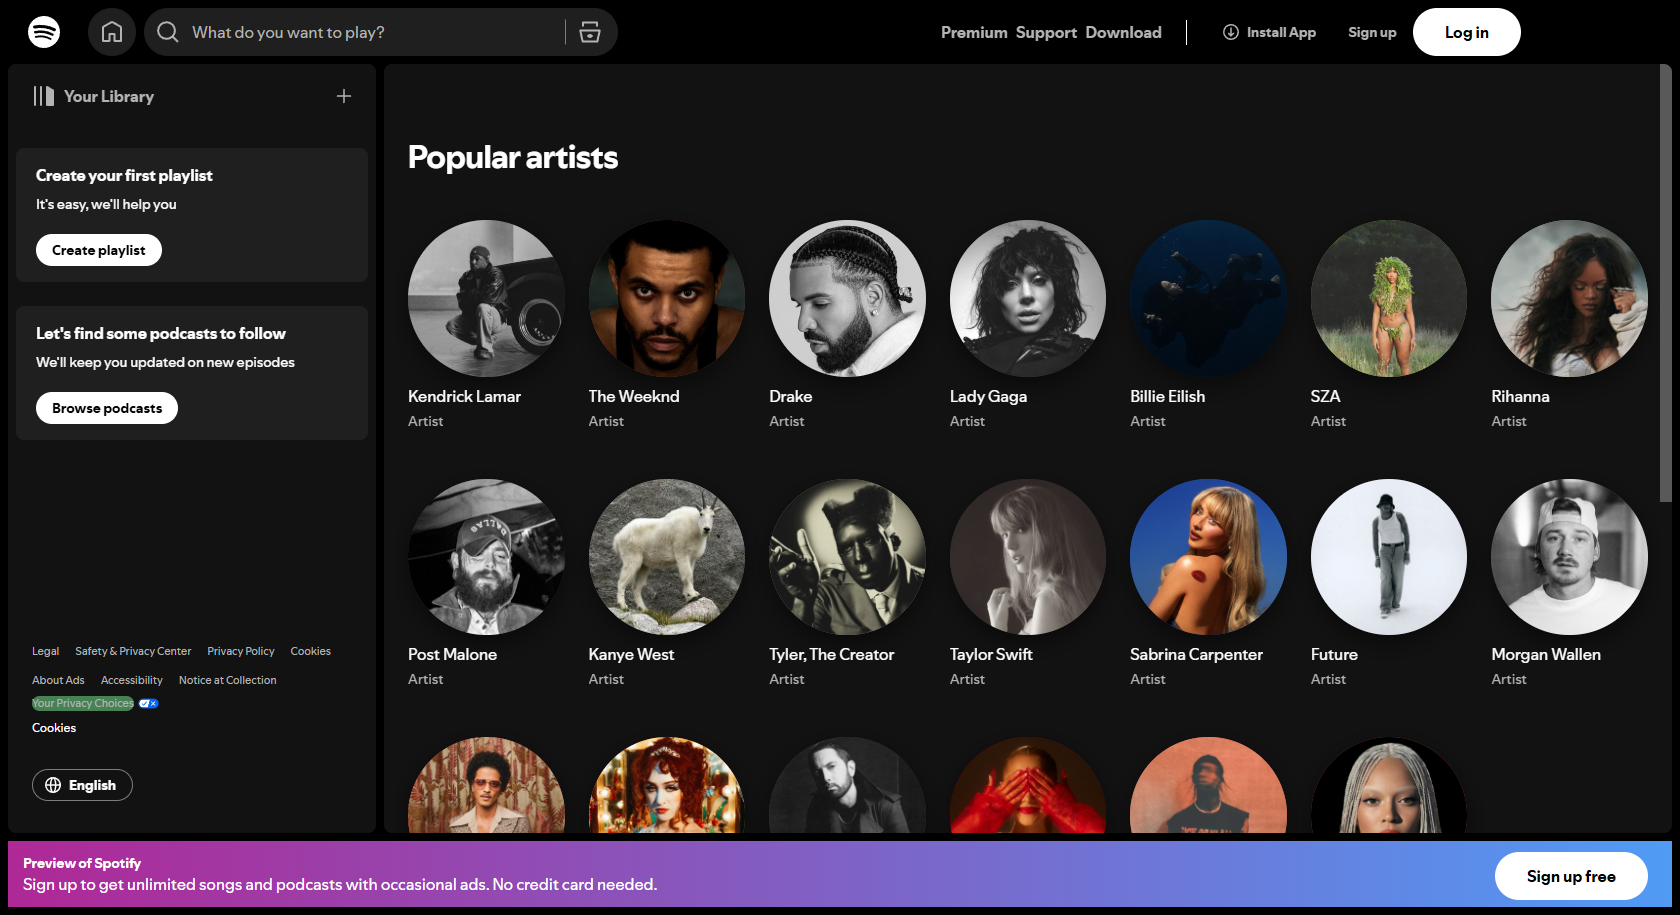The width and height of the screenshot is (1680, 915).
Task: Click the search magnifier icon
Action: coord(167,32)
